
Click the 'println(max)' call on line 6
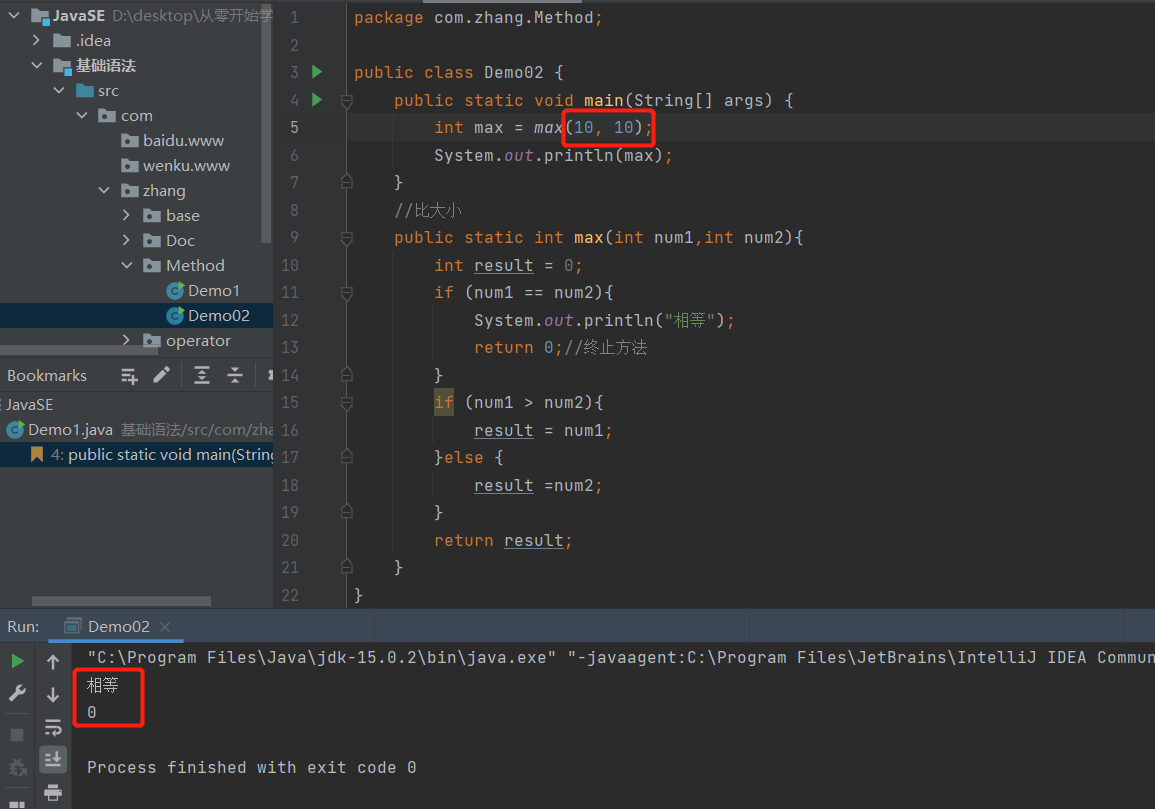pyautogui.click(x=604, y=155)
